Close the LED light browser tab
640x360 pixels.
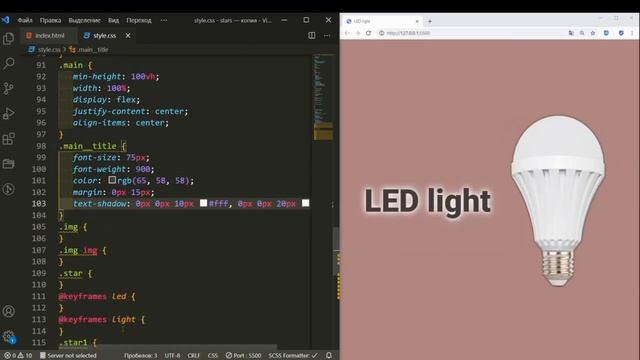point(417,21)
